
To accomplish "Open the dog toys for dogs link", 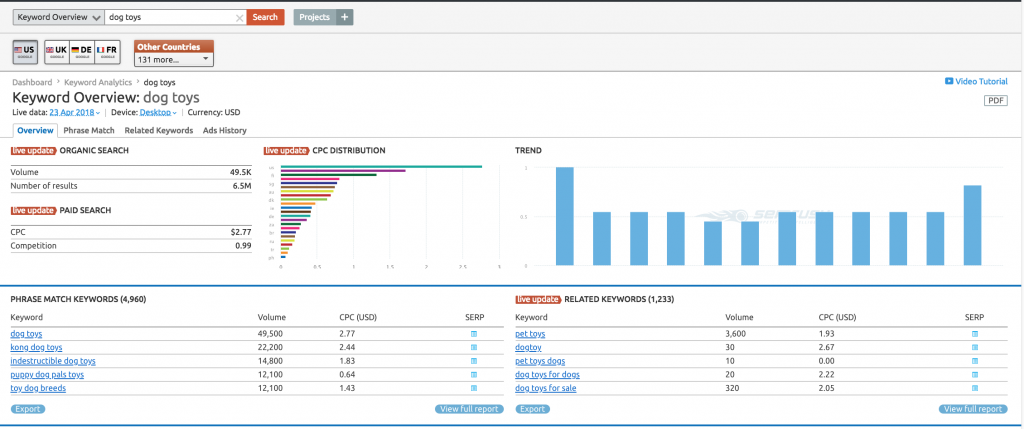I will coord(548,375).
